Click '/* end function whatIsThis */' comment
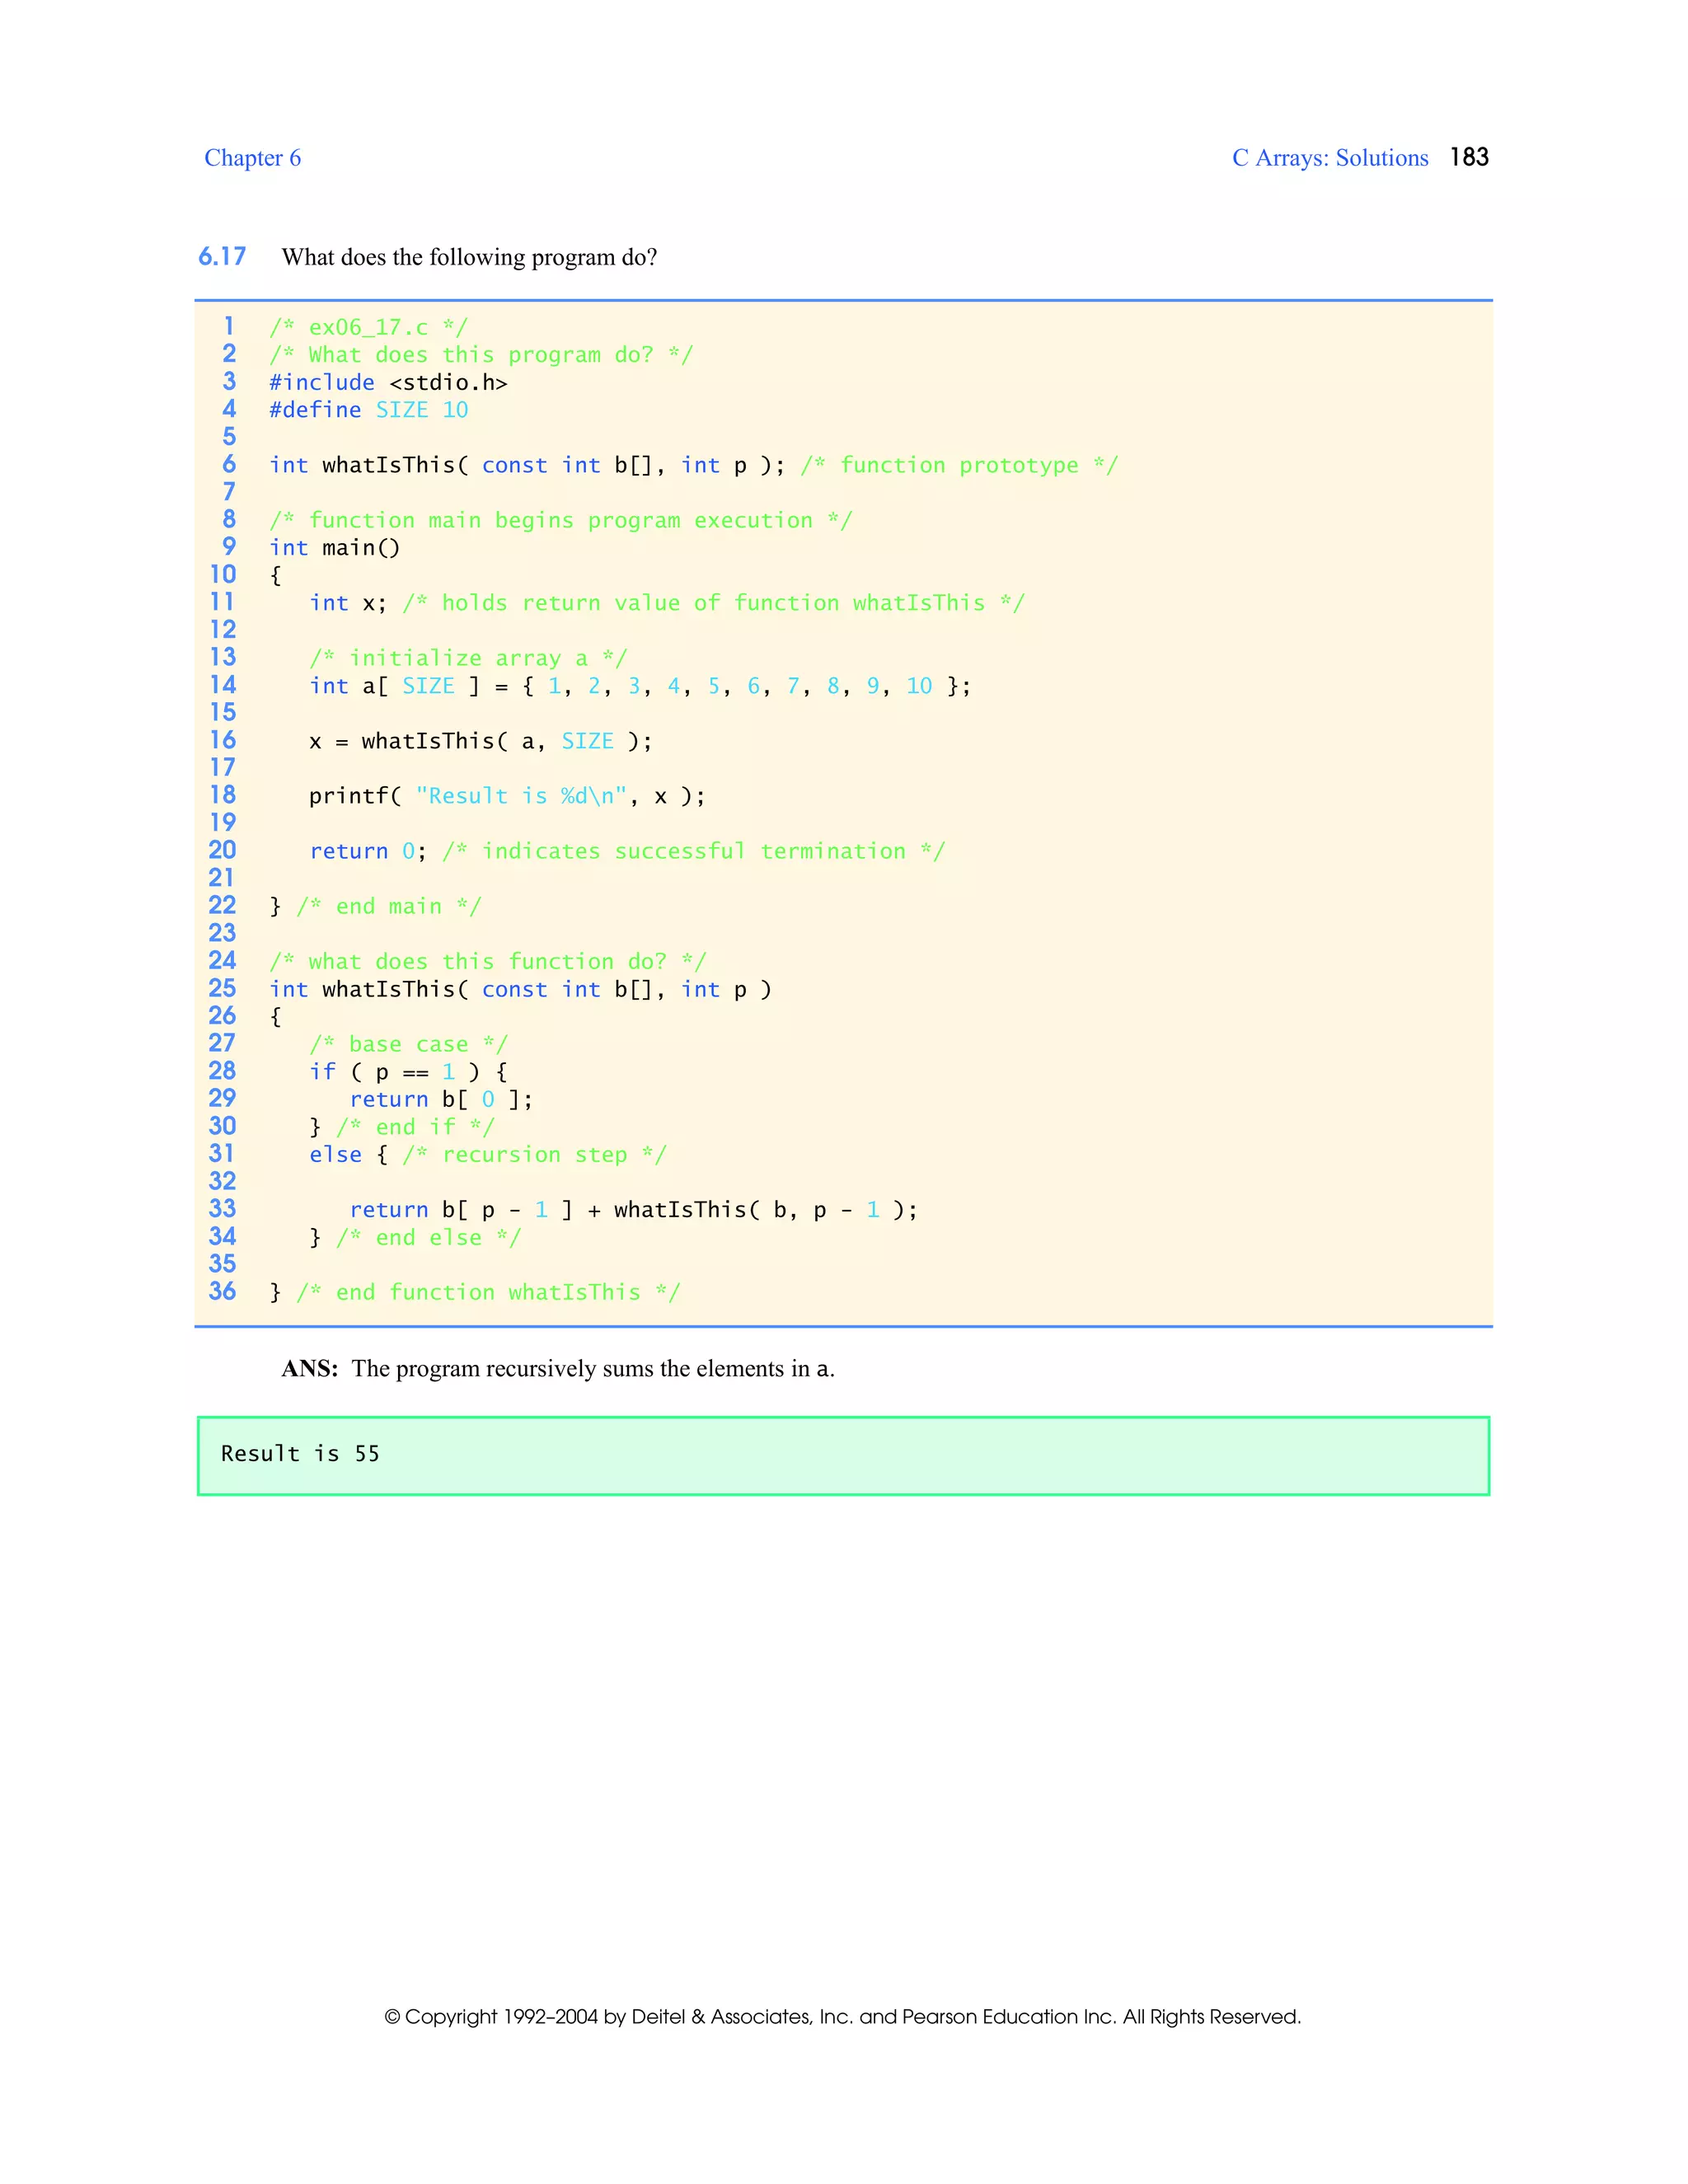The width and height of the screenshot is (1688, 2184). (488, 1293)
